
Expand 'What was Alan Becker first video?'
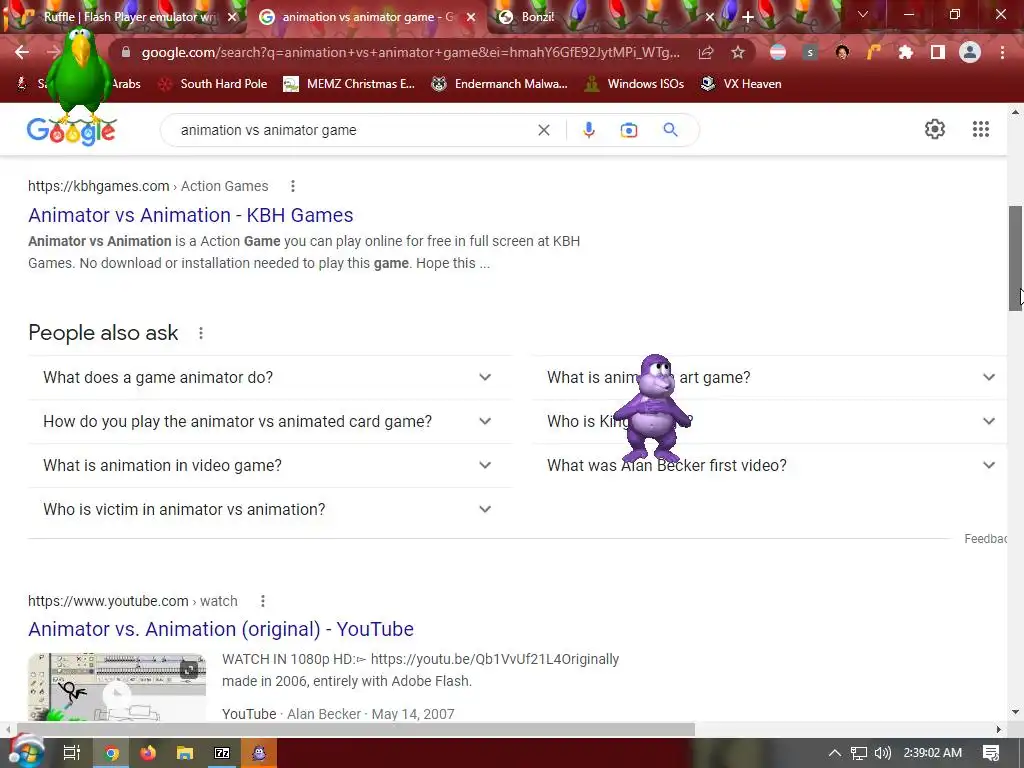pos(769,465)
